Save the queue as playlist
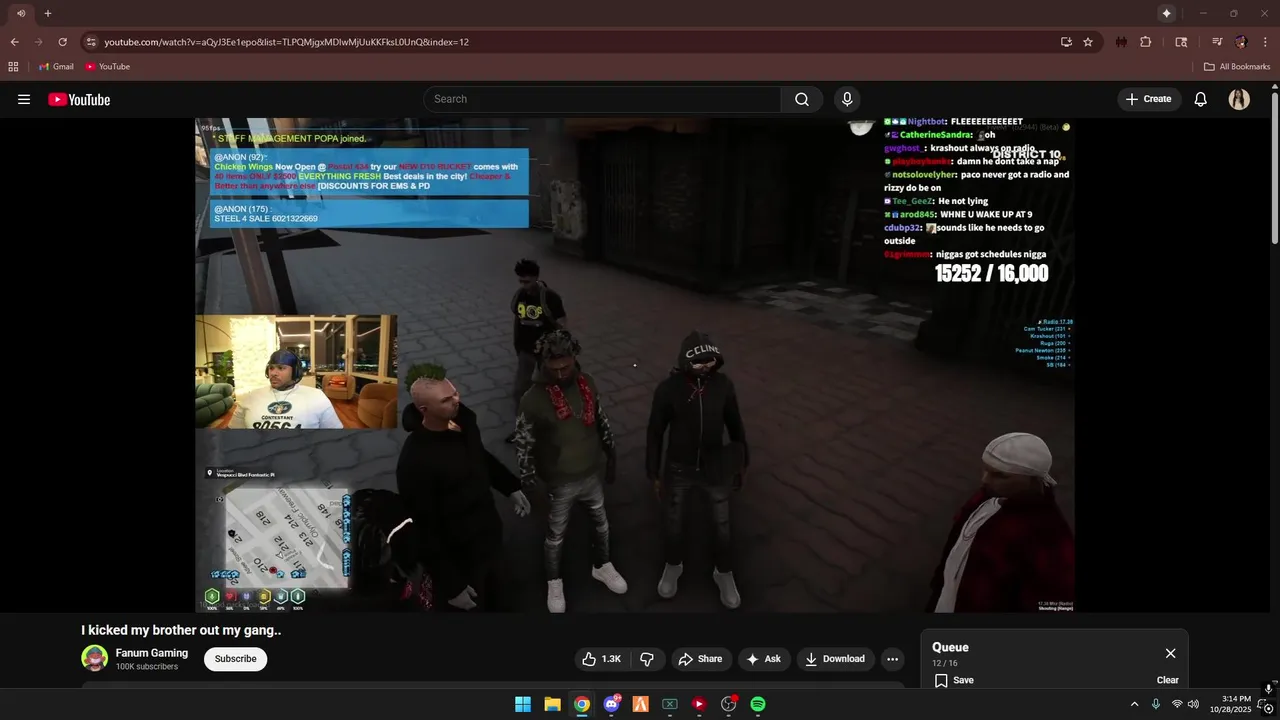The width and height of the screenshot is (1280, 720). point(954,680)
